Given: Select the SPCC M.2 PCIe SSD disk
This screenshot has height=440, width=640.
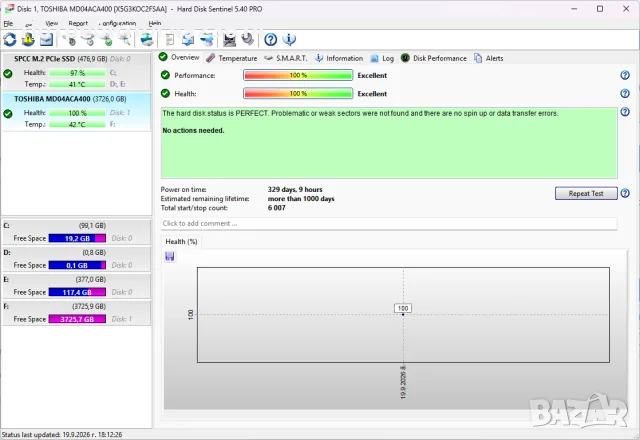Looking at the screenshot, I should [76, 71].
